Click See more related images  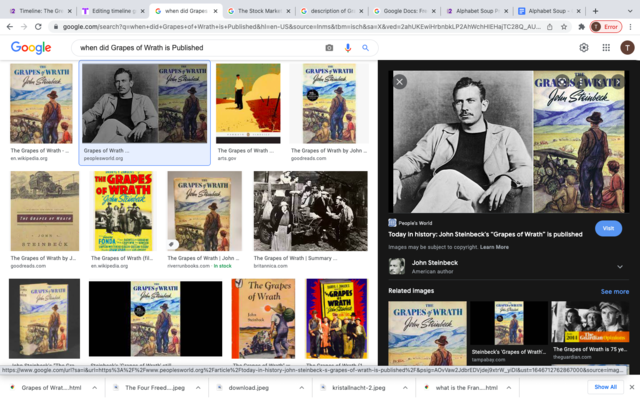[615, 291]
